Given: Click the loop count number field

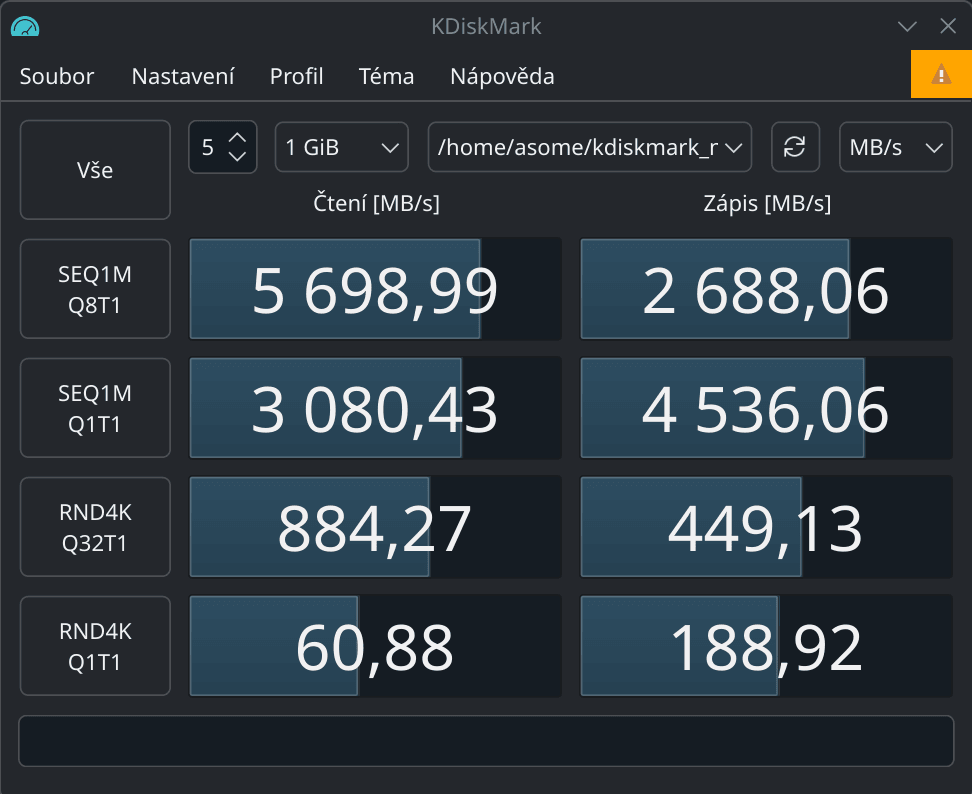Looking at the screenshot, I should click(208, 147).
